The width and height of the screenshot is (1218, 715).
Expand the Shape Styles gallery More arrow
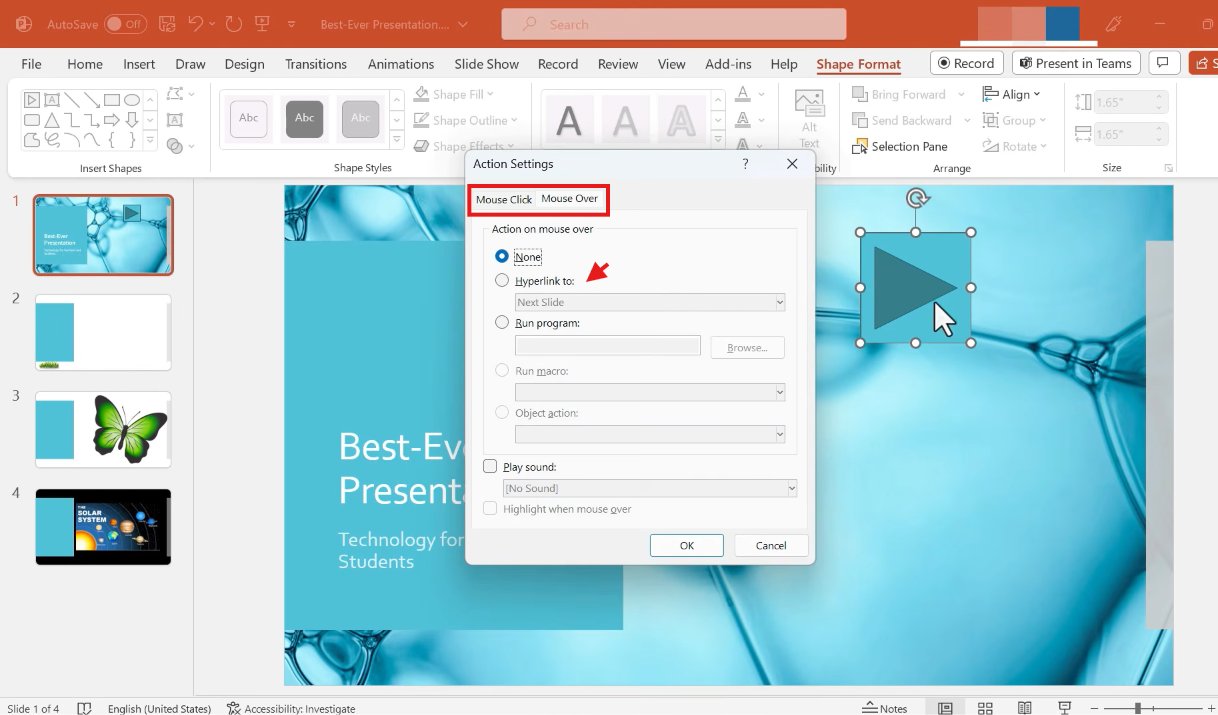(396, 142)
